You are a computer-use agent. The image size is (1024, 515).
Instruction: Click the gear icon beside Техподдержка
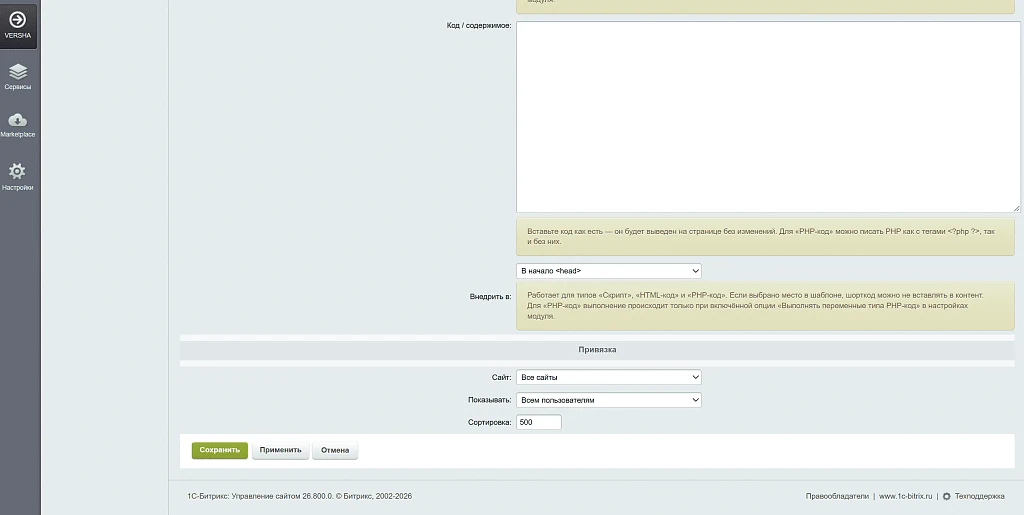click(946, 496)
